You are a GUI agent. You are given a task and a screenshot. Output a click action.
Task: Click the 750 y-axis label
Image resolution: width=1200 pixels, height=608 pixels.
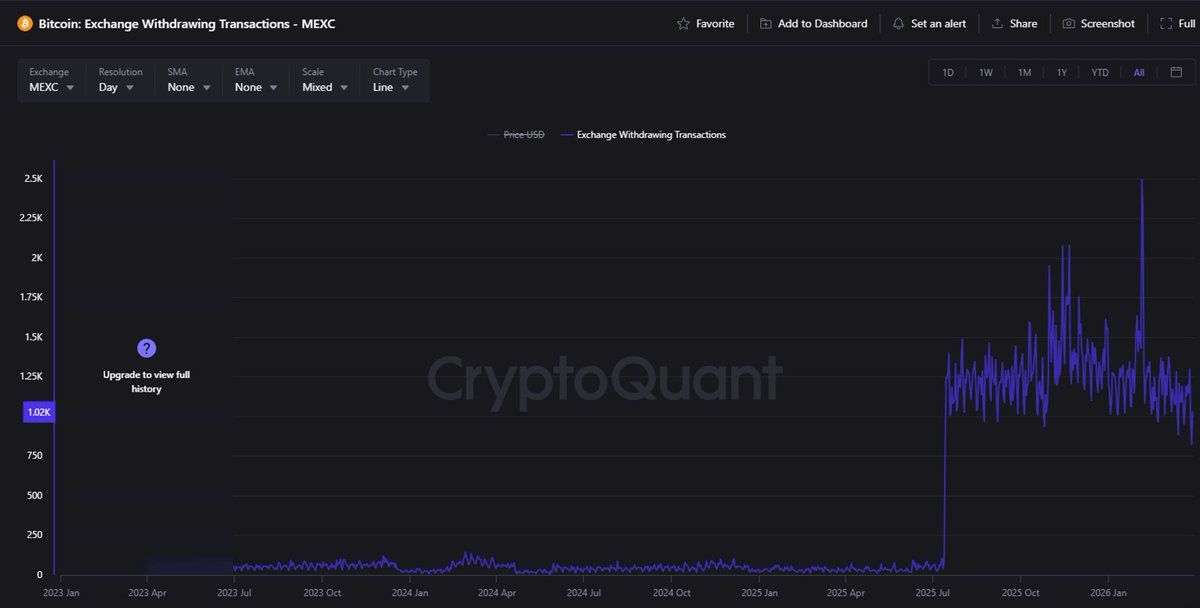click(33, 456)
